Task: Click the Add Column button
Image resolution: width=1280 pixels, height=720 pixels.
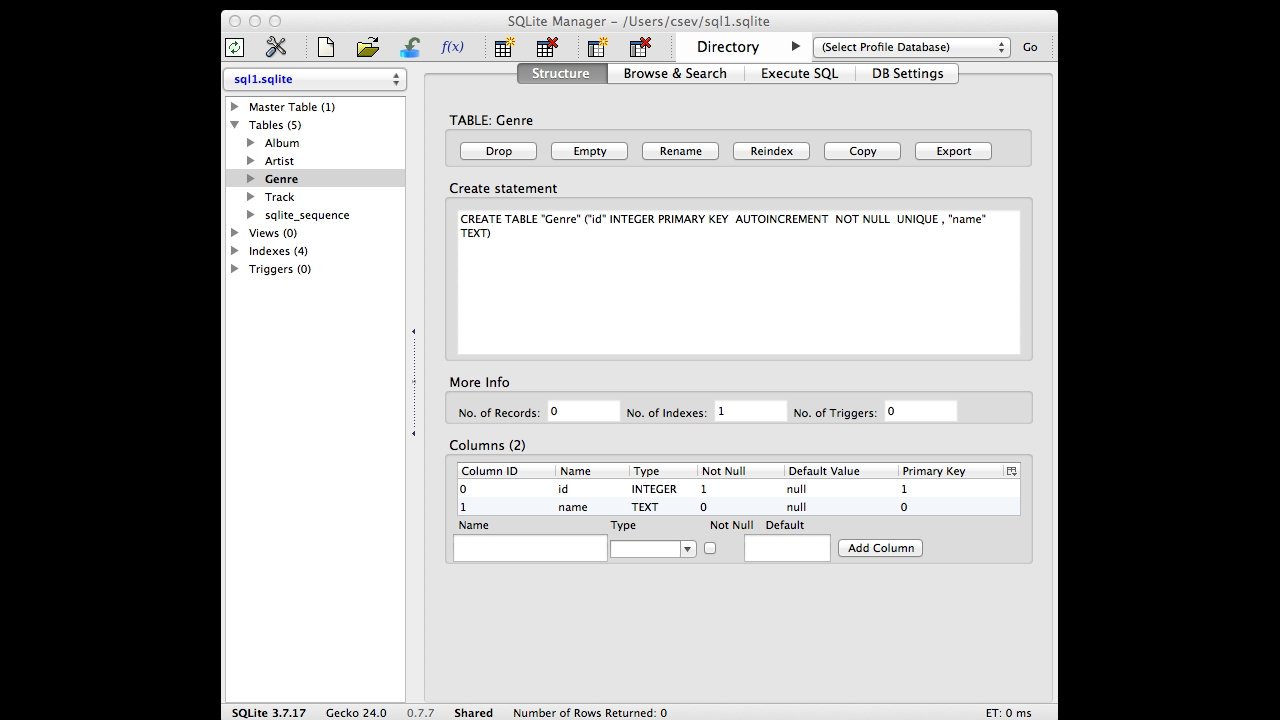Action: click(x=880, y=548)
